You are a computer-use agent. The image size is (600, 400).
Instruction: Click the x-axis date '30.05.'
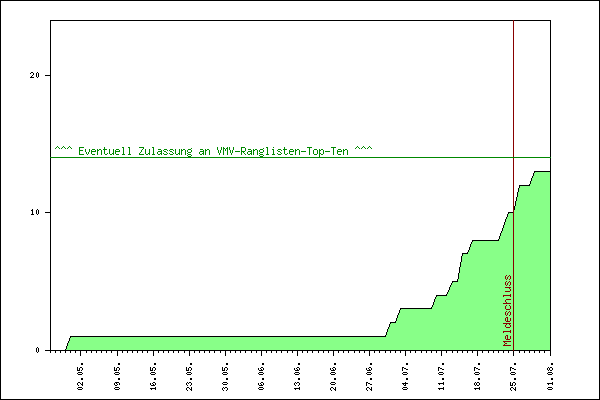tap(226, 377)
